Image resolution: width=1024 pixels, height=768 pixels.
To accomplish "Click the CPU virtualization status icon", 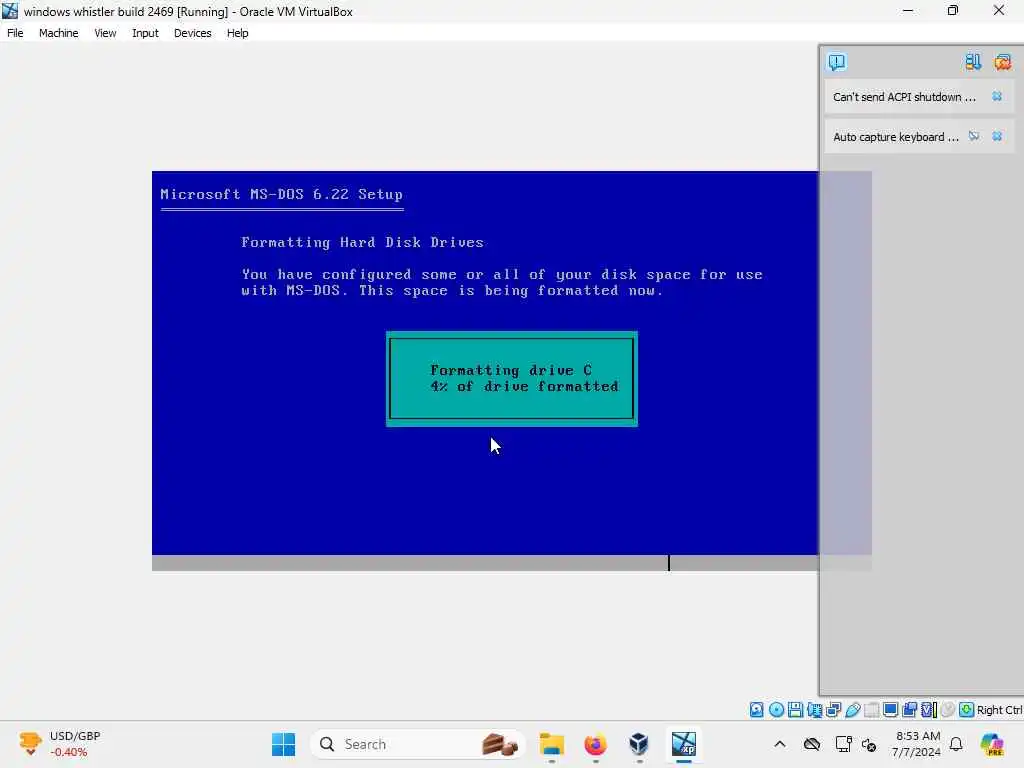I will [x=929, y=710].
